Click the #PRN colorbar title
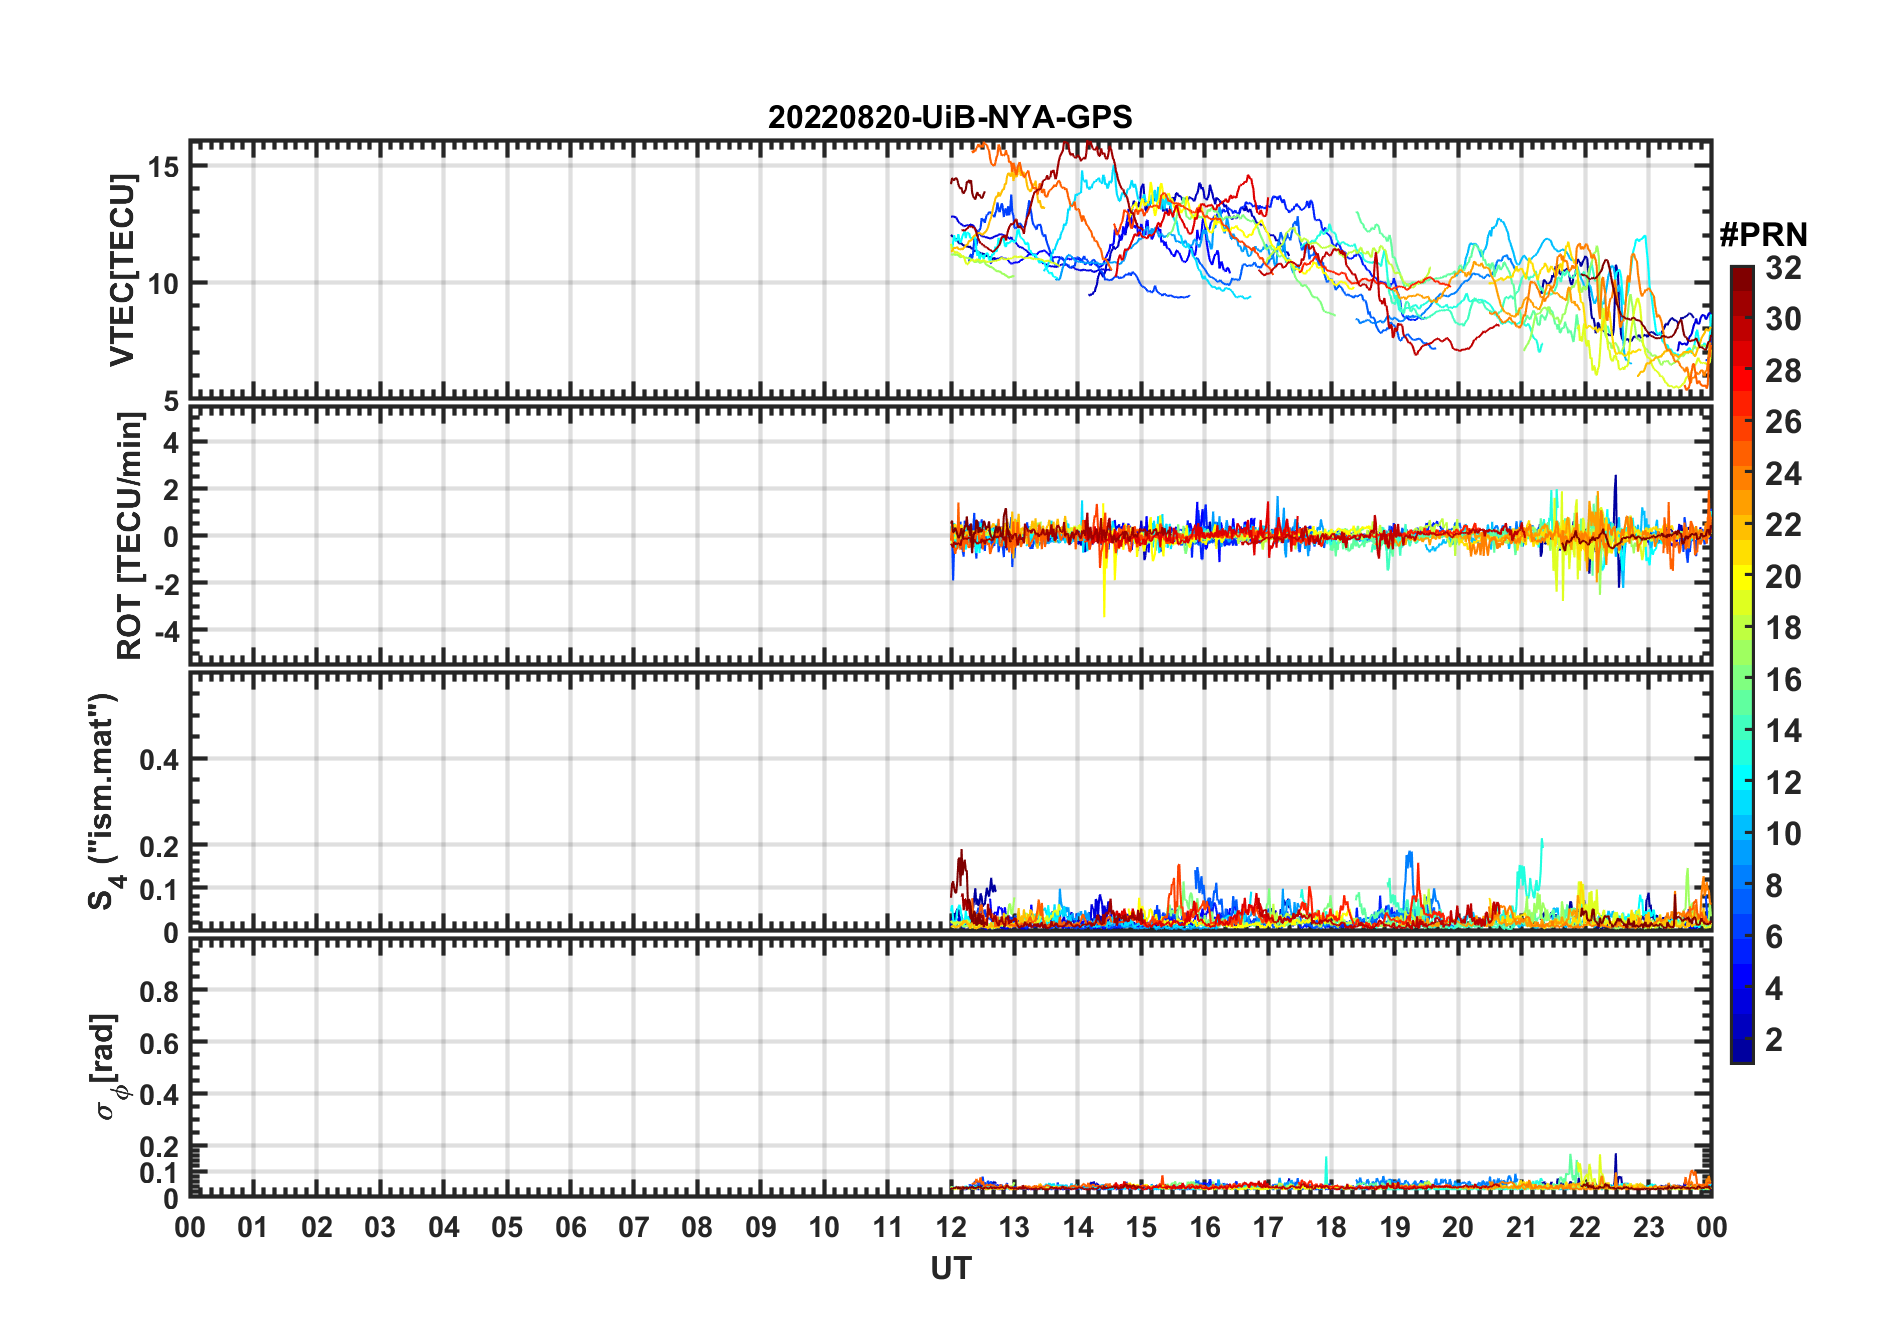 coord(1764,235)
